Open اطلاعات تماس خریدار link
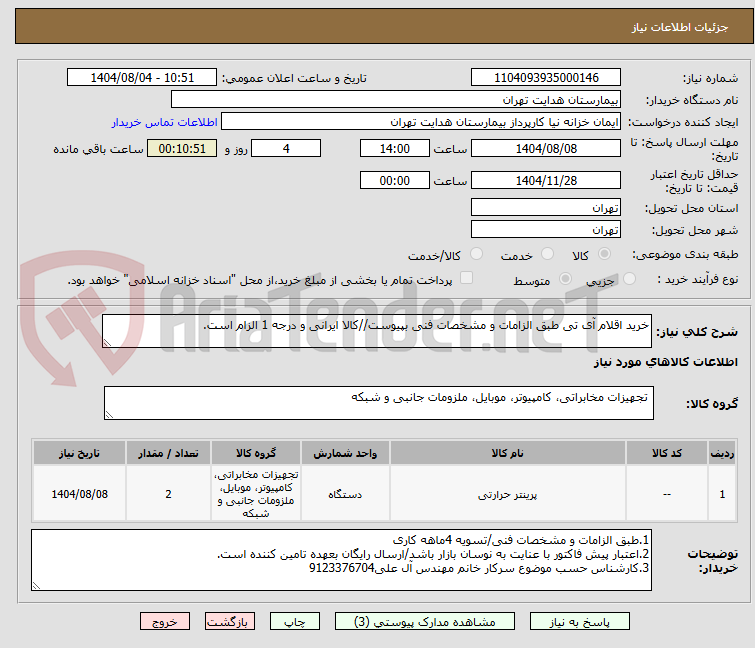This screenshot has width=755, height=648. point(165,122)
